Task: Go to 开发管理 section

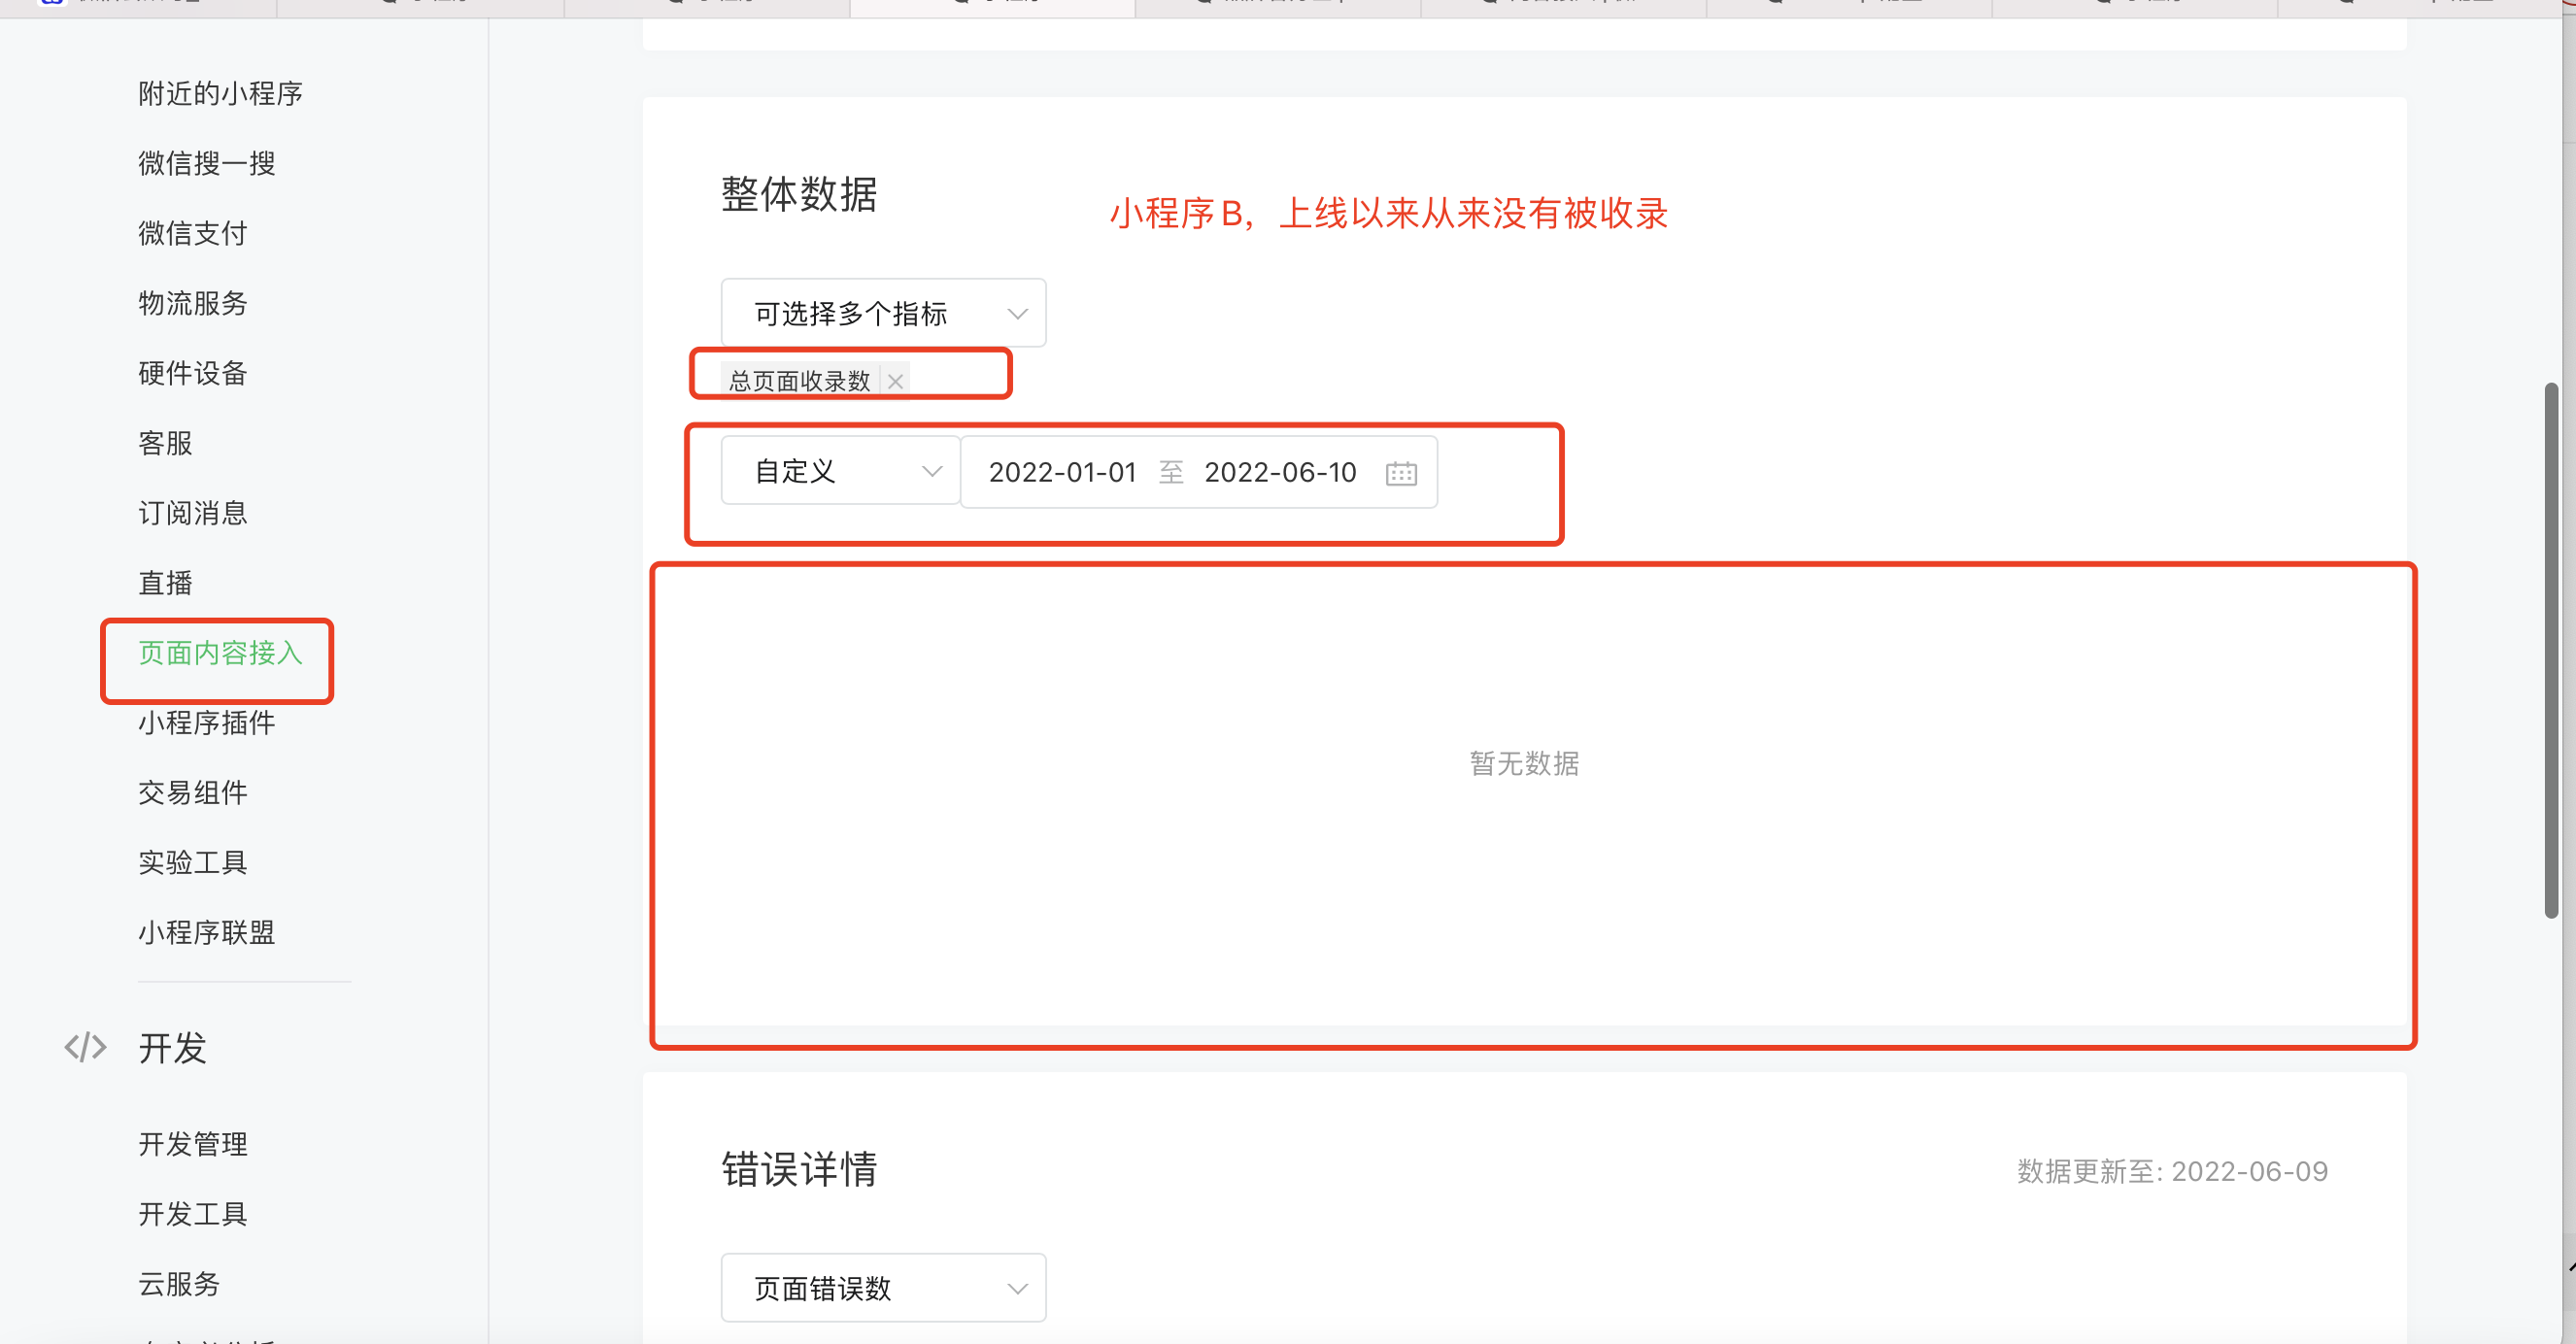Action: [192, 1144]
